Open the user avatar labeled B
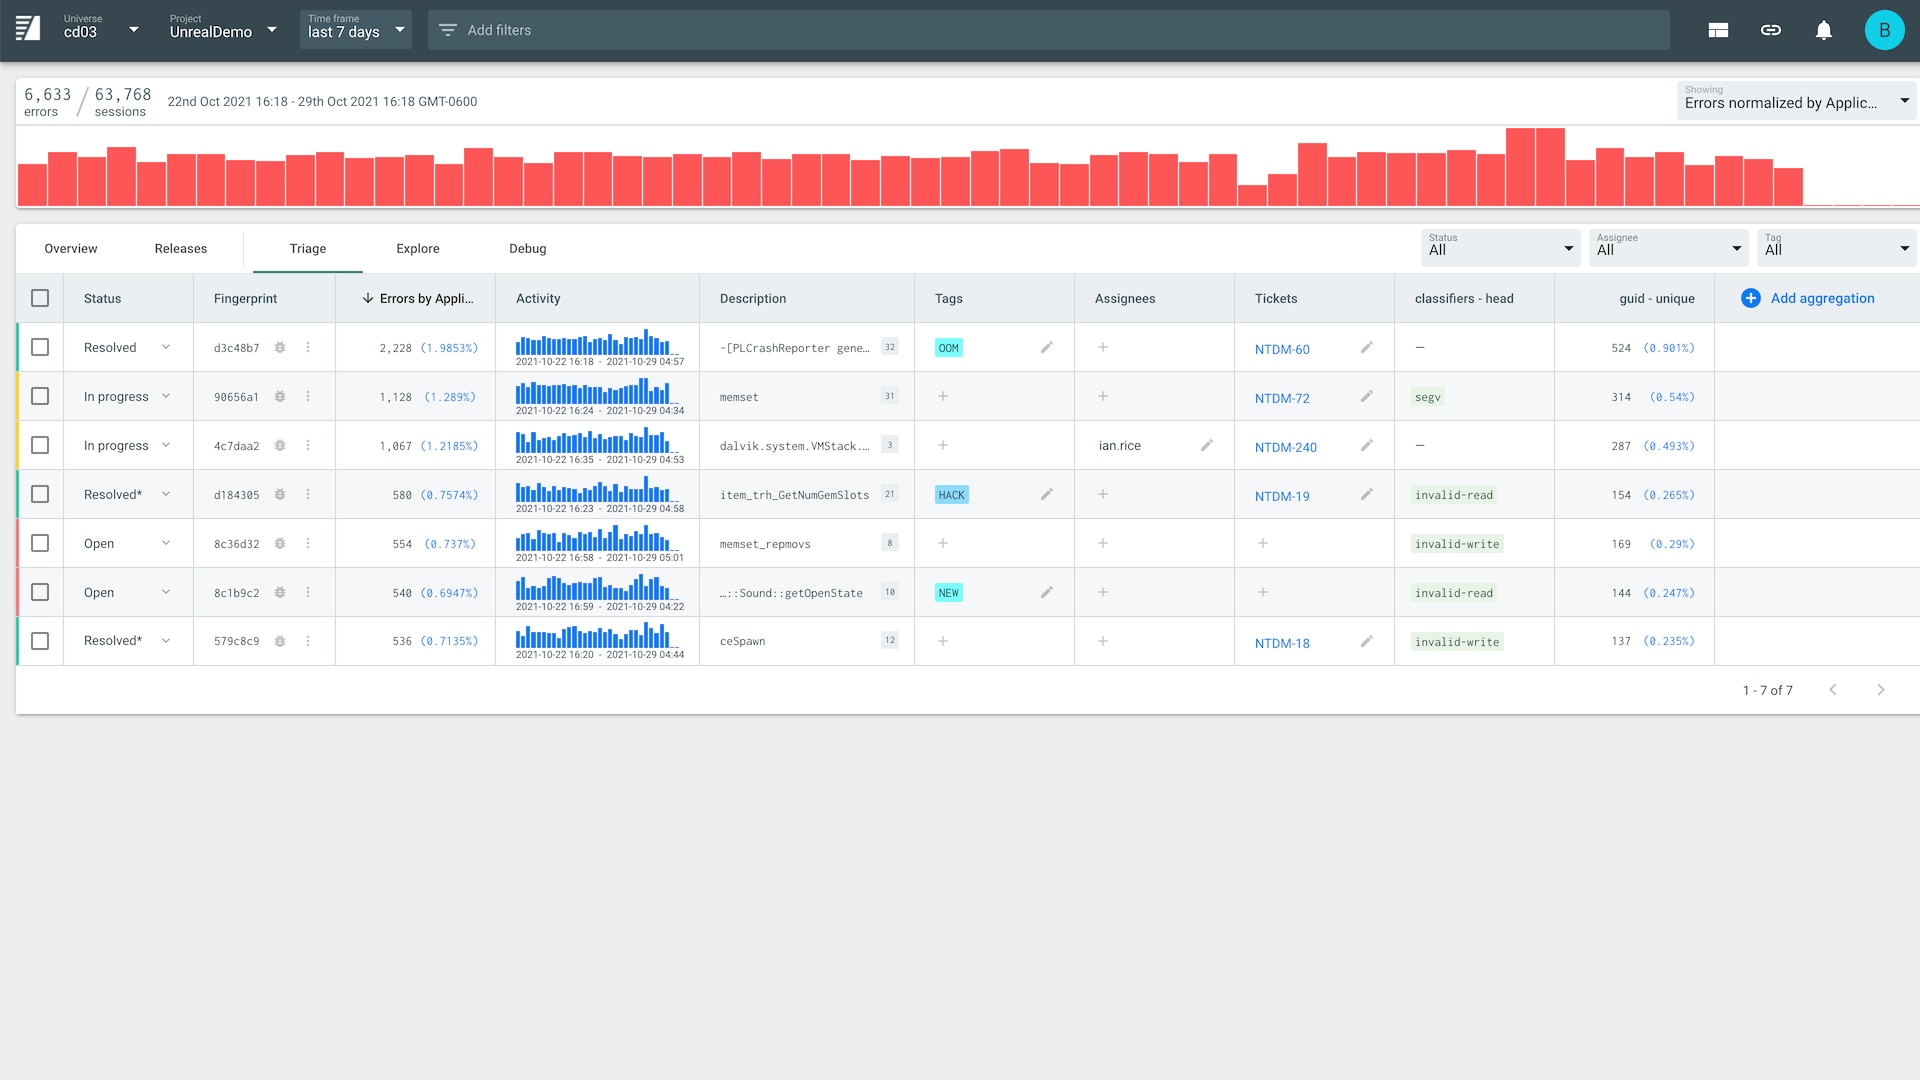The image size is (1920, 1080). (x=1884, y=29)
